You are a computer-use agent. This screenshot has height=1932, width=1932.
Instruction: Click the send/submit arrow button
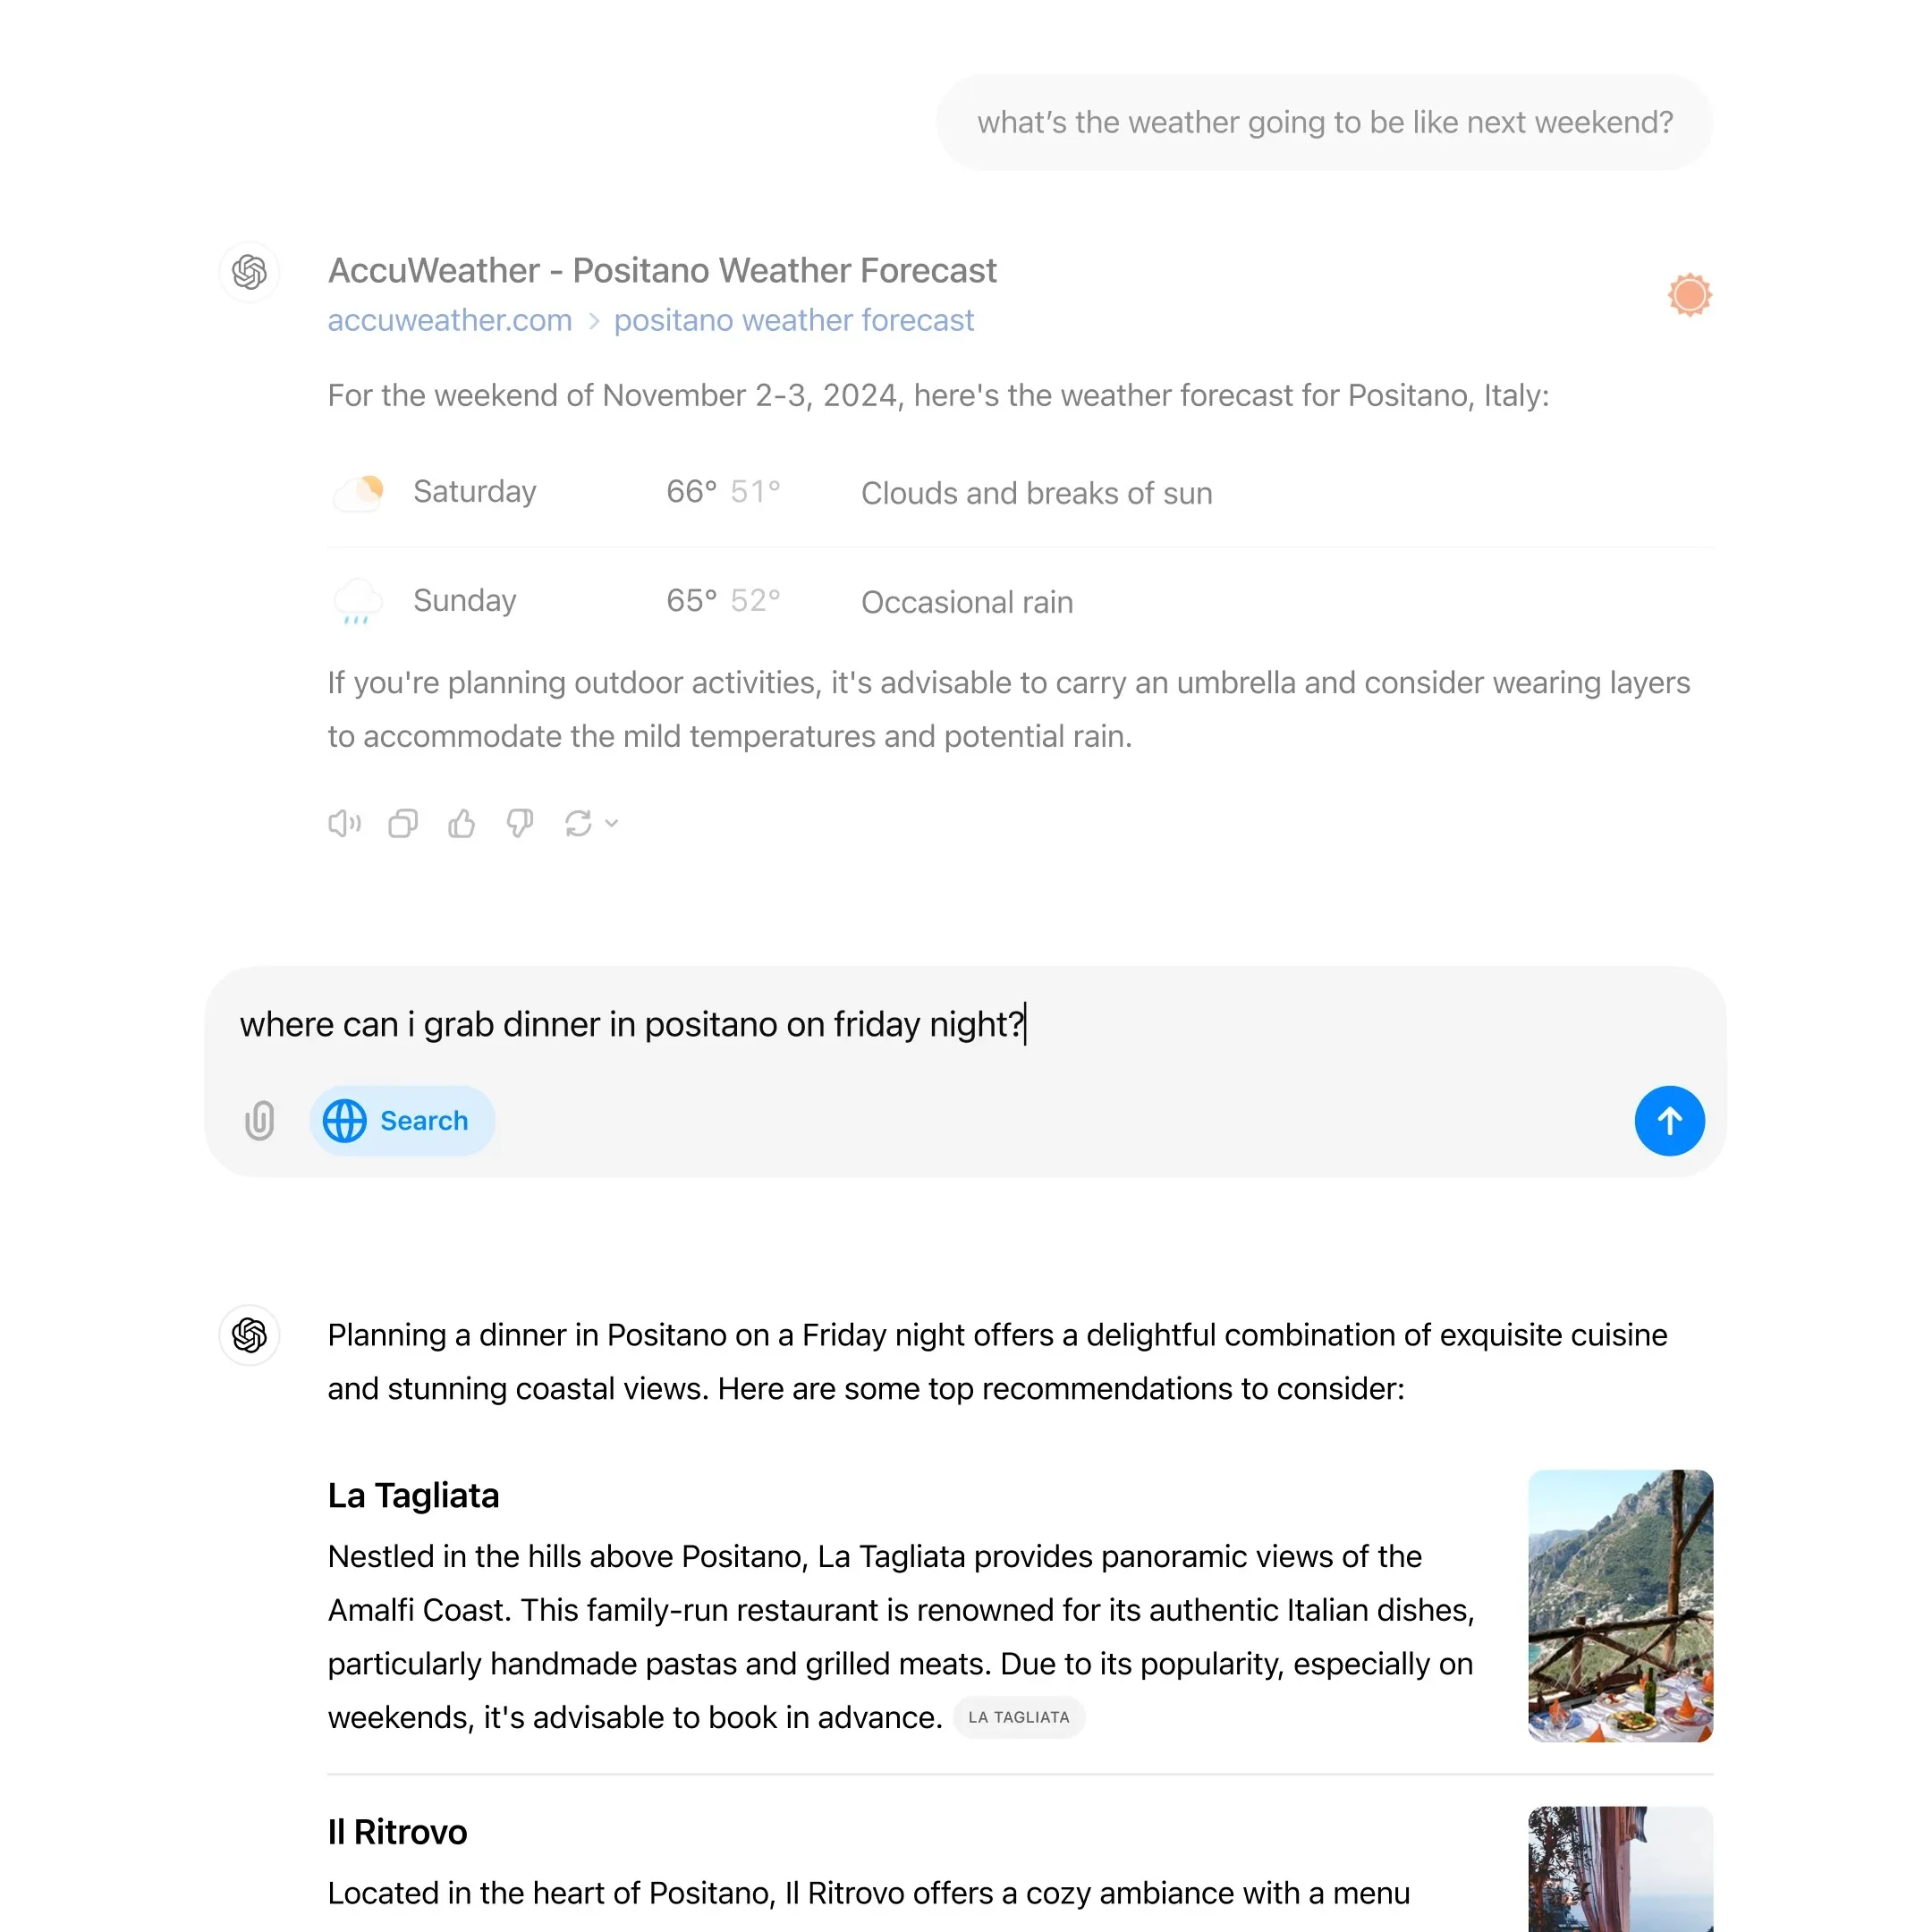[1670, 1120]
